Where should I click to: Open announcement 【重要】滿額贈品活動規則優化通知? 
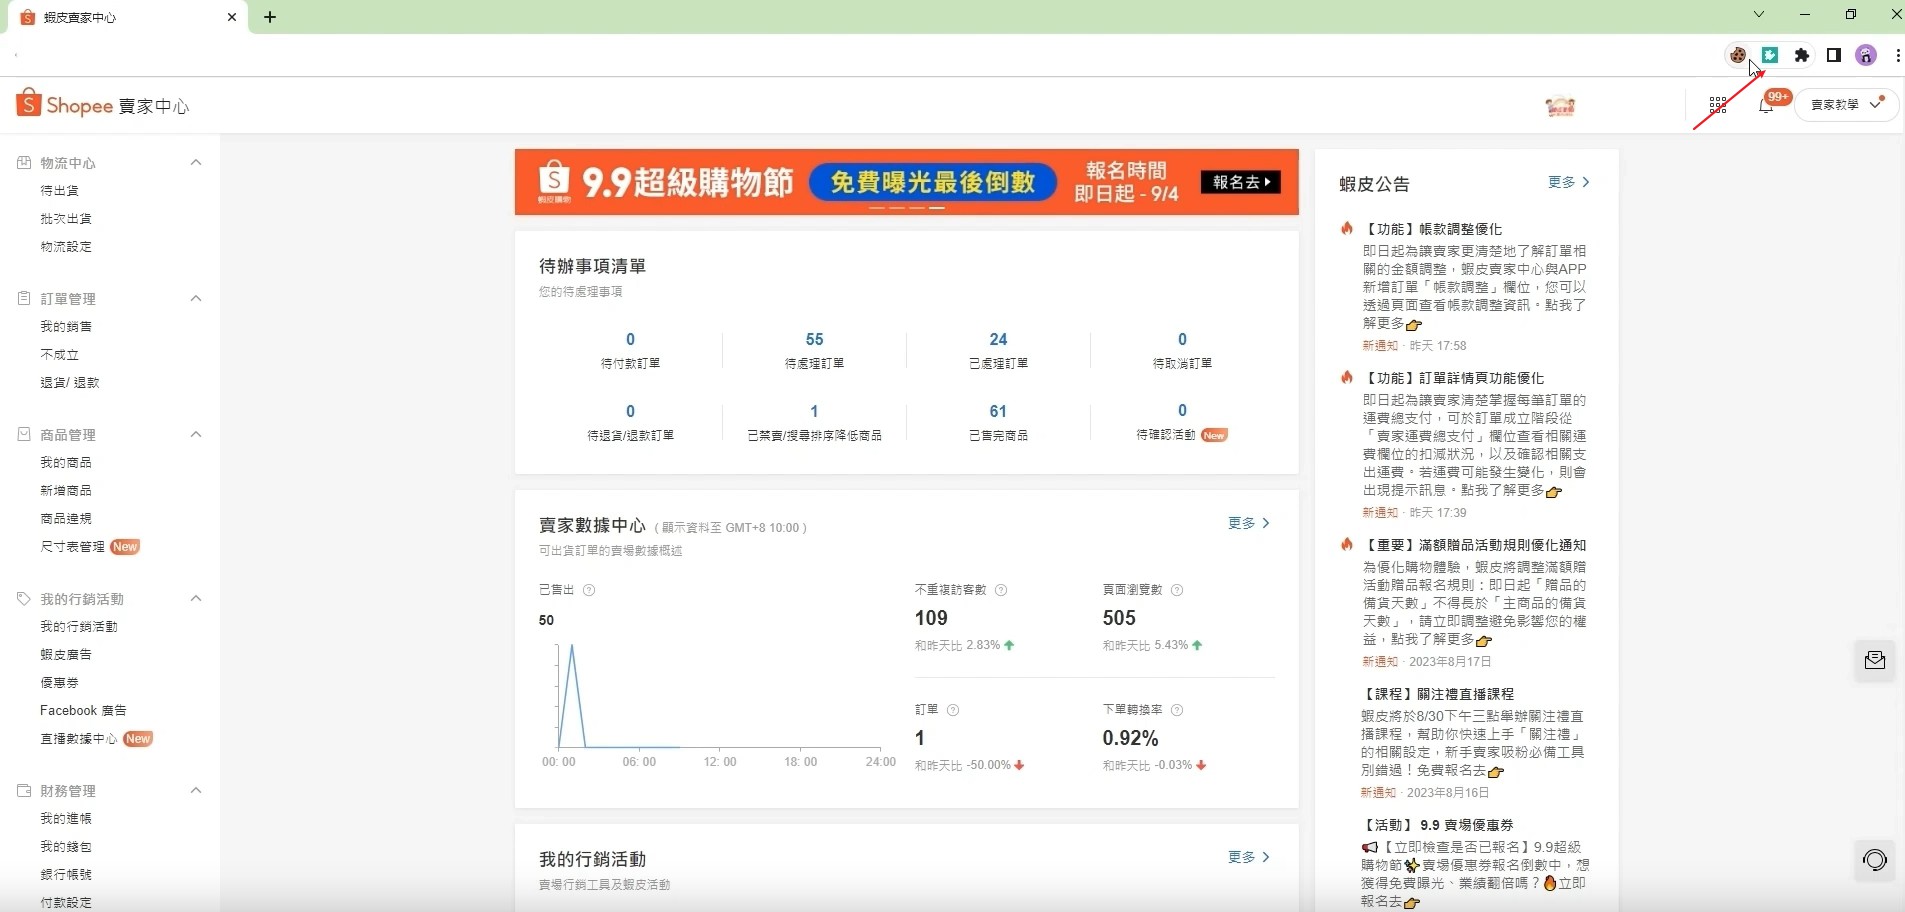coord(1474,545)
